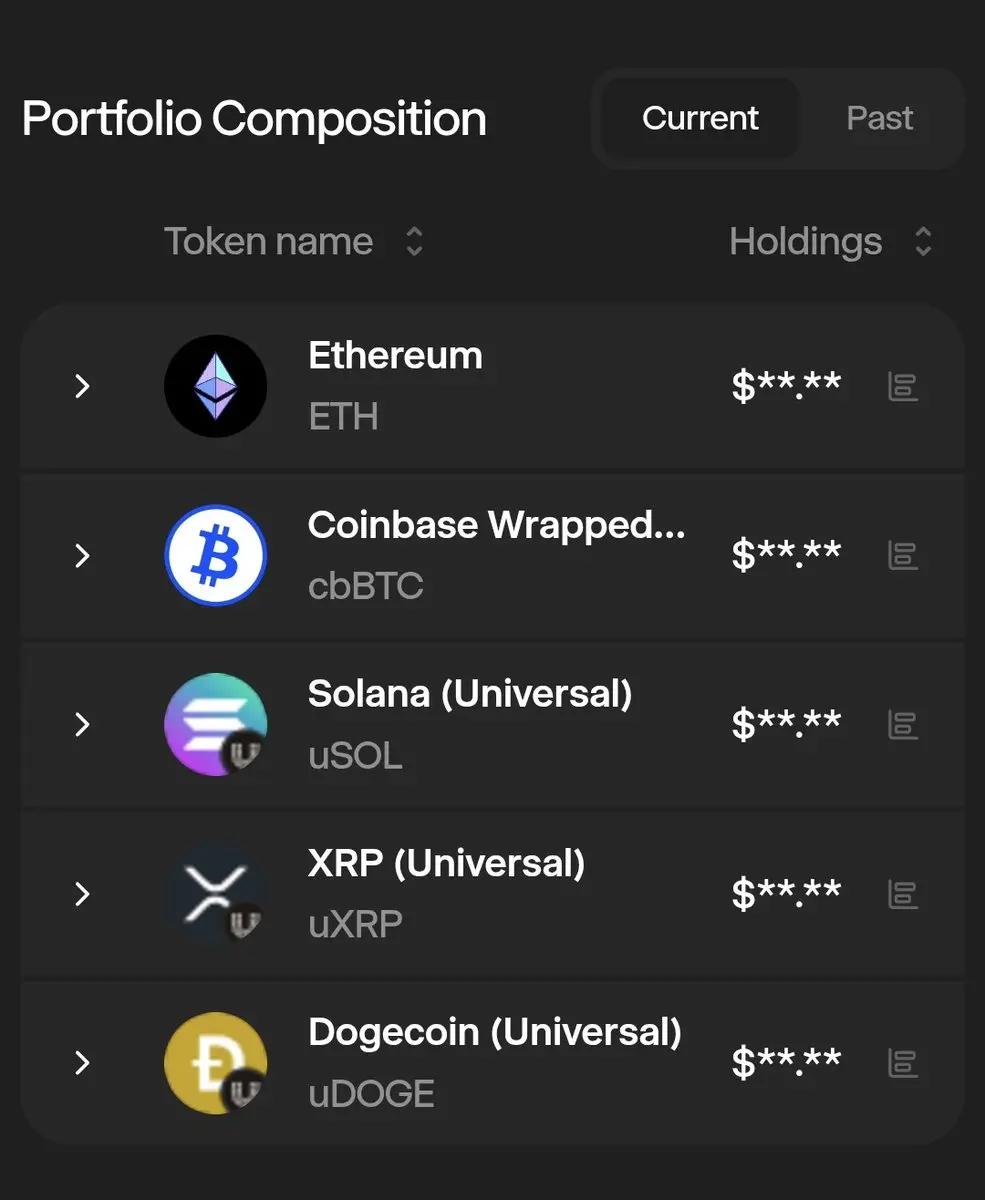This screenshot has height=1200, width=985.
Task: Click the Solana (Universal) token logo
Action: [x=215, y=724]
